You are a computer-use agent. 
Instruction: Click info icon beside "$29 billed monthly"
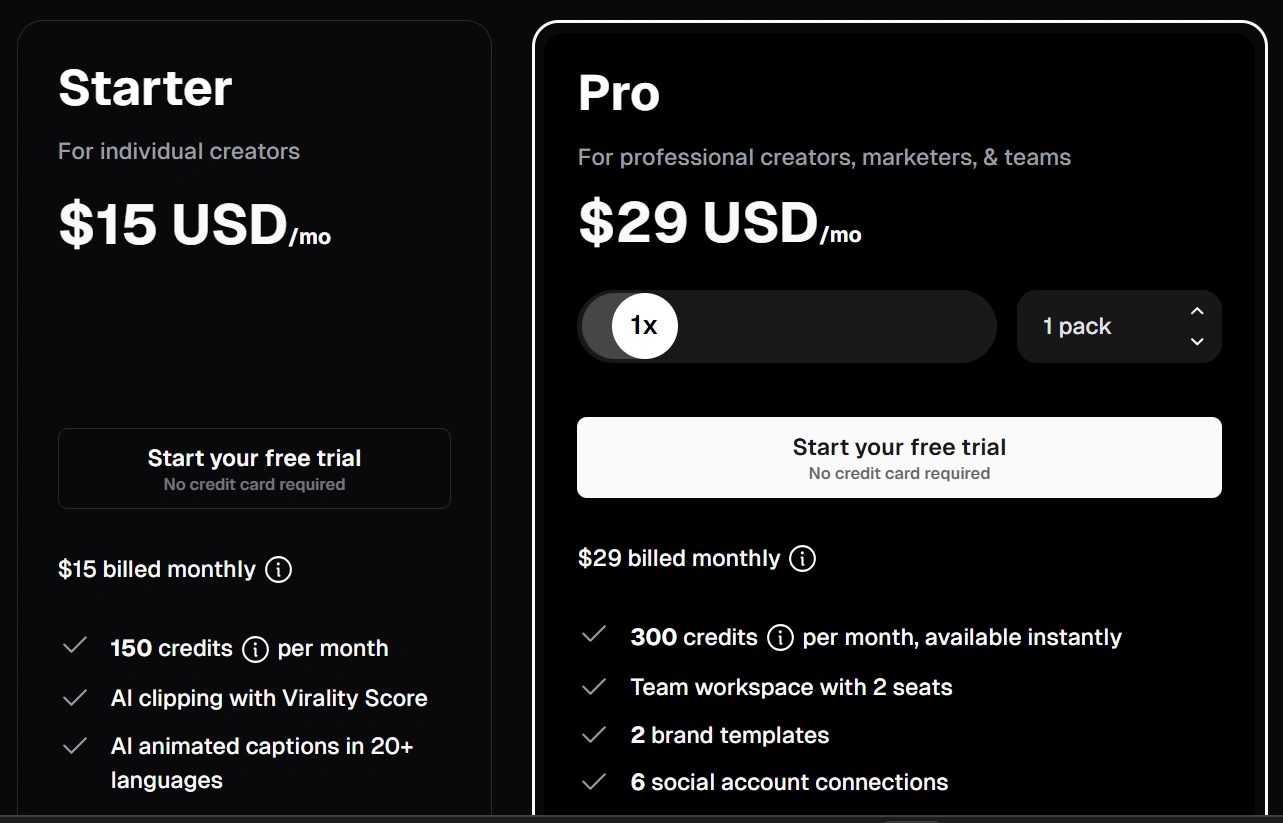click(x=802, y=558)
